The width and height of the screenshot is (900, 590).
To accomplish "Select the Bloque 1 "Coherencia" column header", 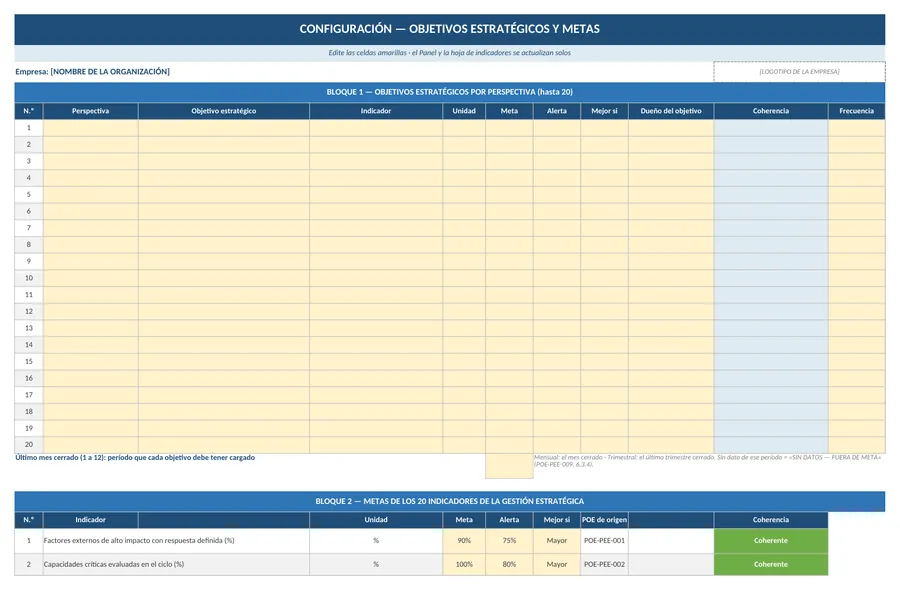I will click(771, 111).
